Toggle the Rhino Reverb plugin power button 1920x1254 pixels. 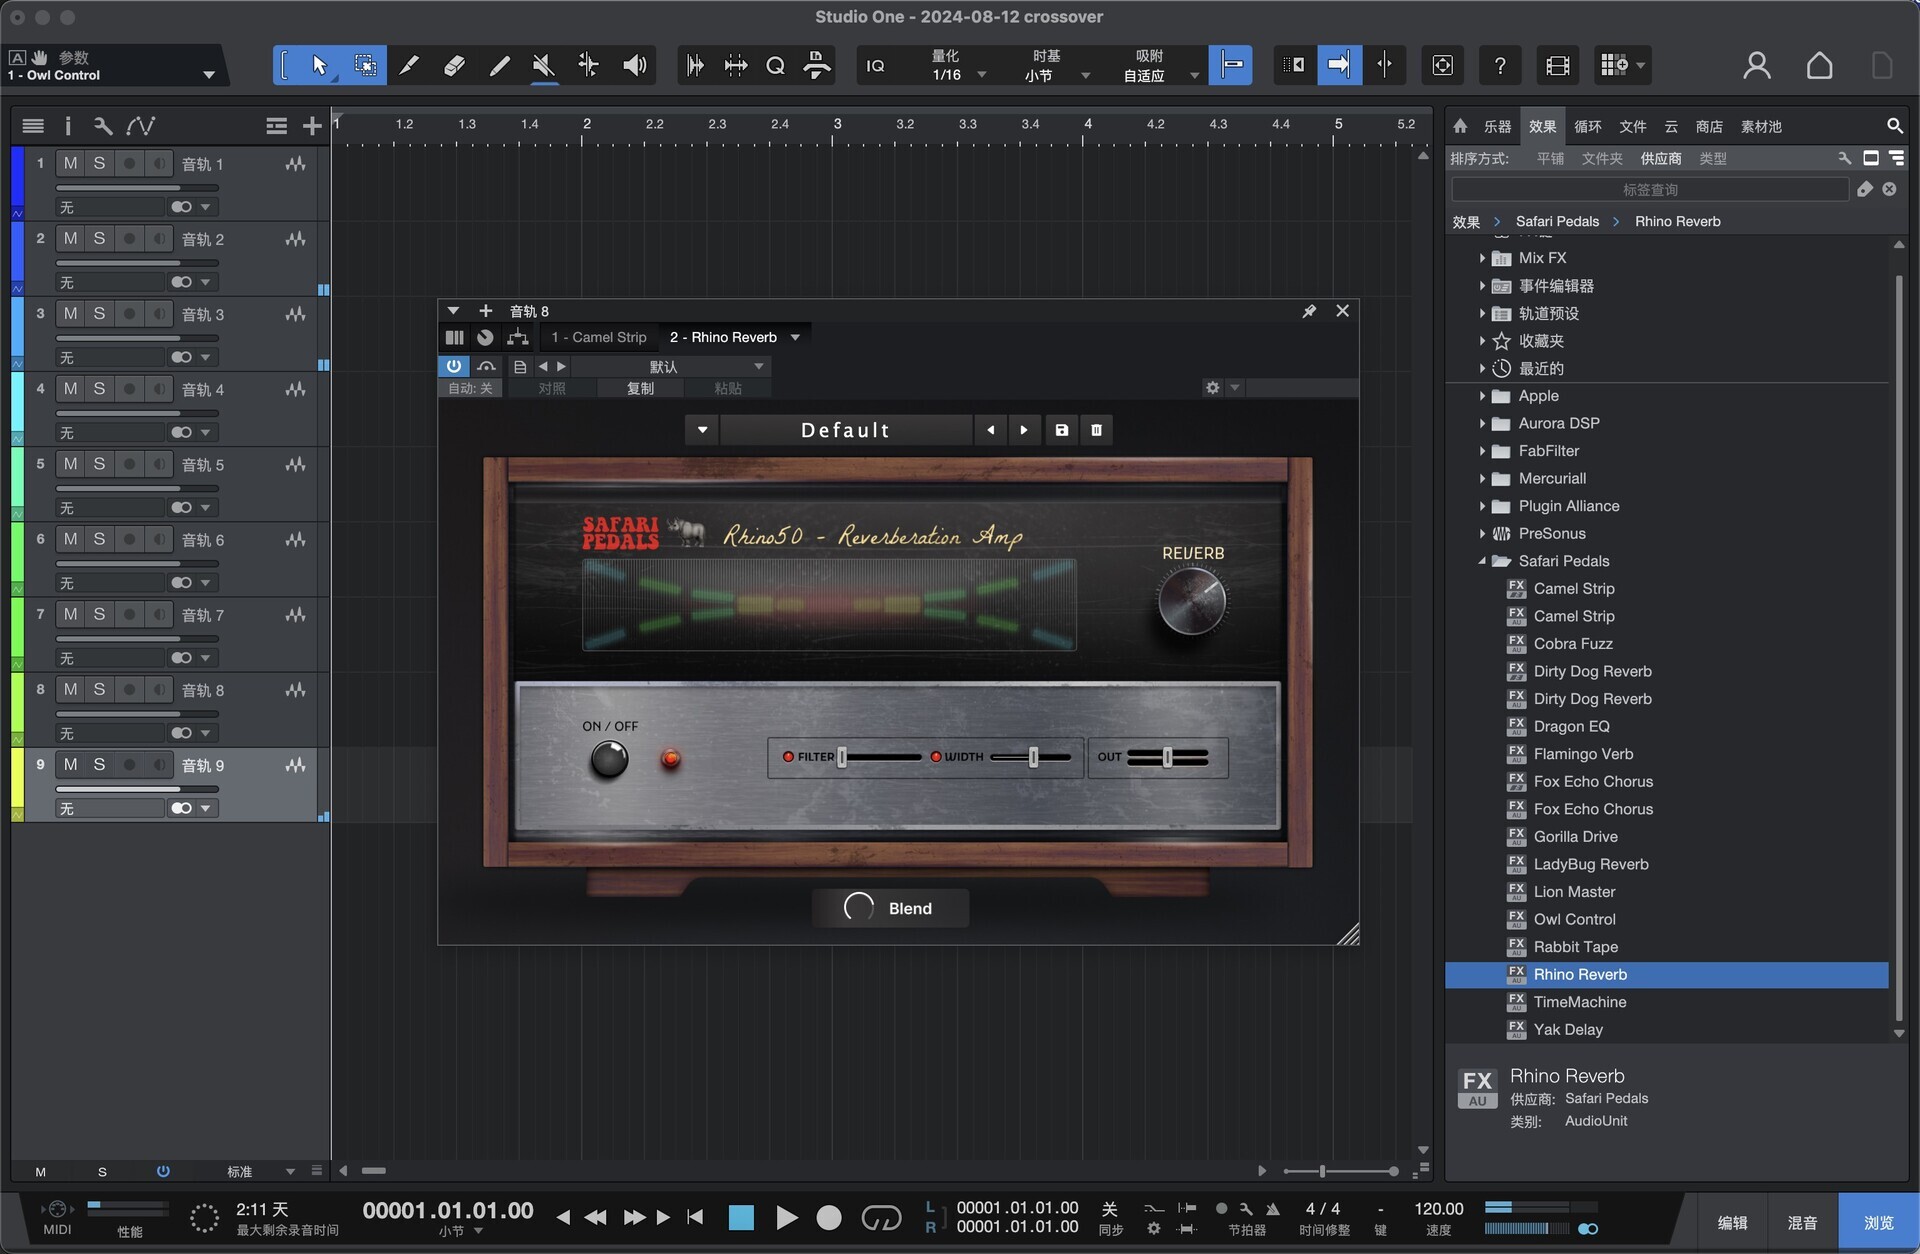click(454, 366)
